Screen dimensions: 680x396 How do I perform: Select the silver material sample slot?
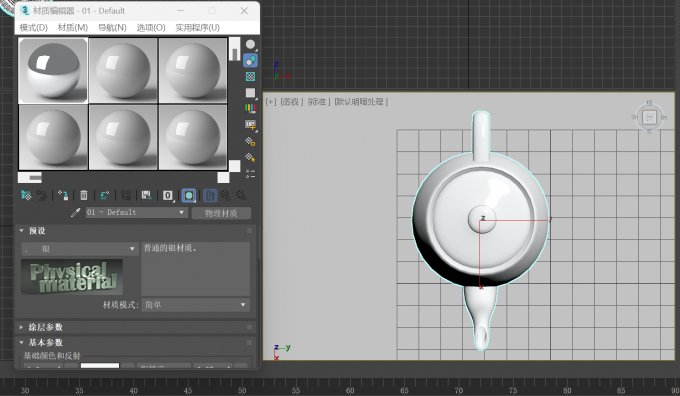[x=53, y=71]
